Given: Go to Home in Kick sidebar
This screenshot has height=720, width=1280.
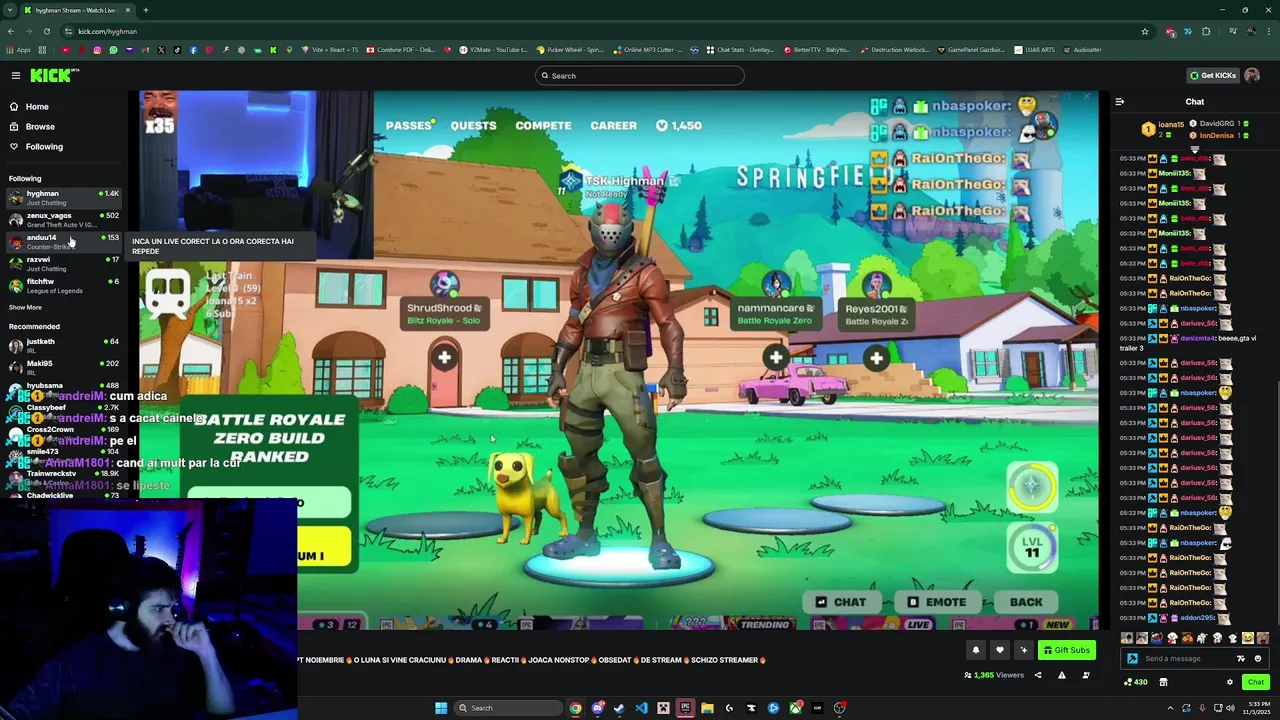Looking at the screenshot, I should pos(37,106).
